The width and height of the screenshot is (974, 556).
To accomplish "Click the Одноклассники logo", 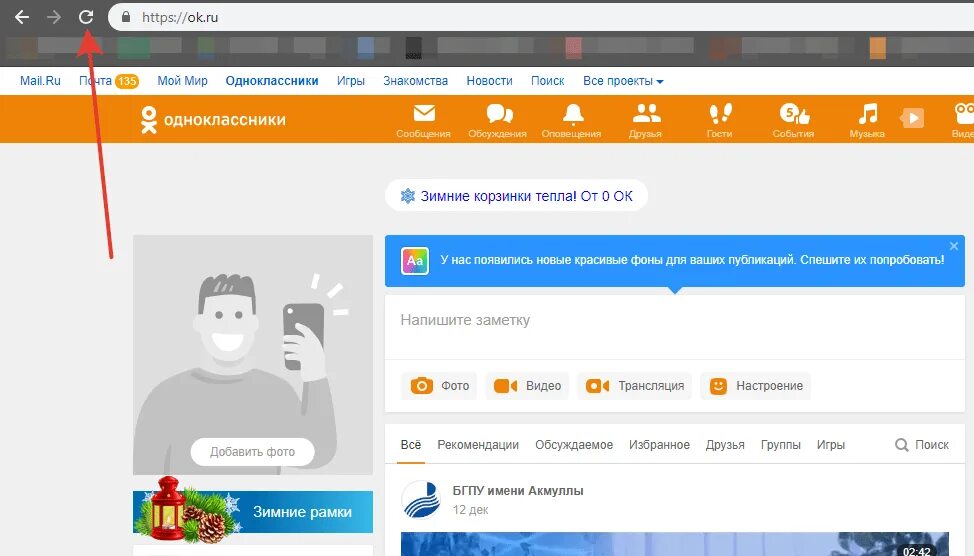I will click(213, 119).
